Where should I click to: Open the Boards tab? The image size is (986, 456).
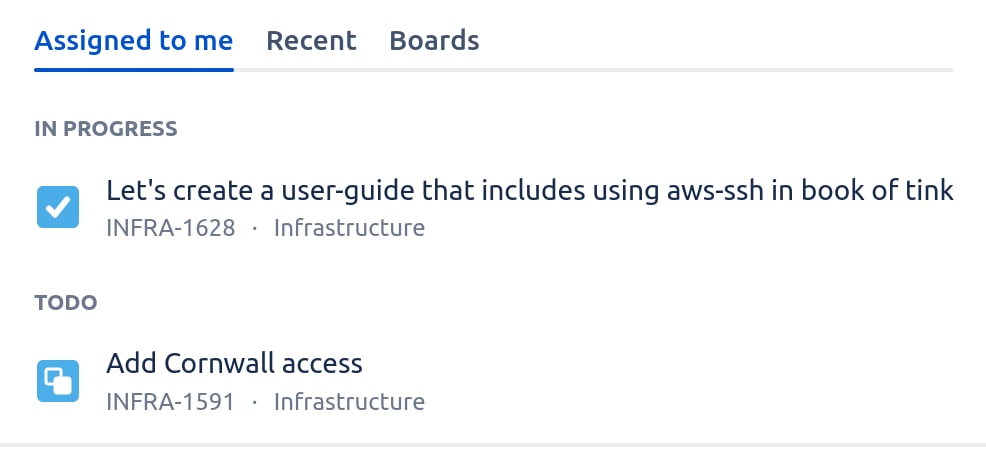point(434,41)
